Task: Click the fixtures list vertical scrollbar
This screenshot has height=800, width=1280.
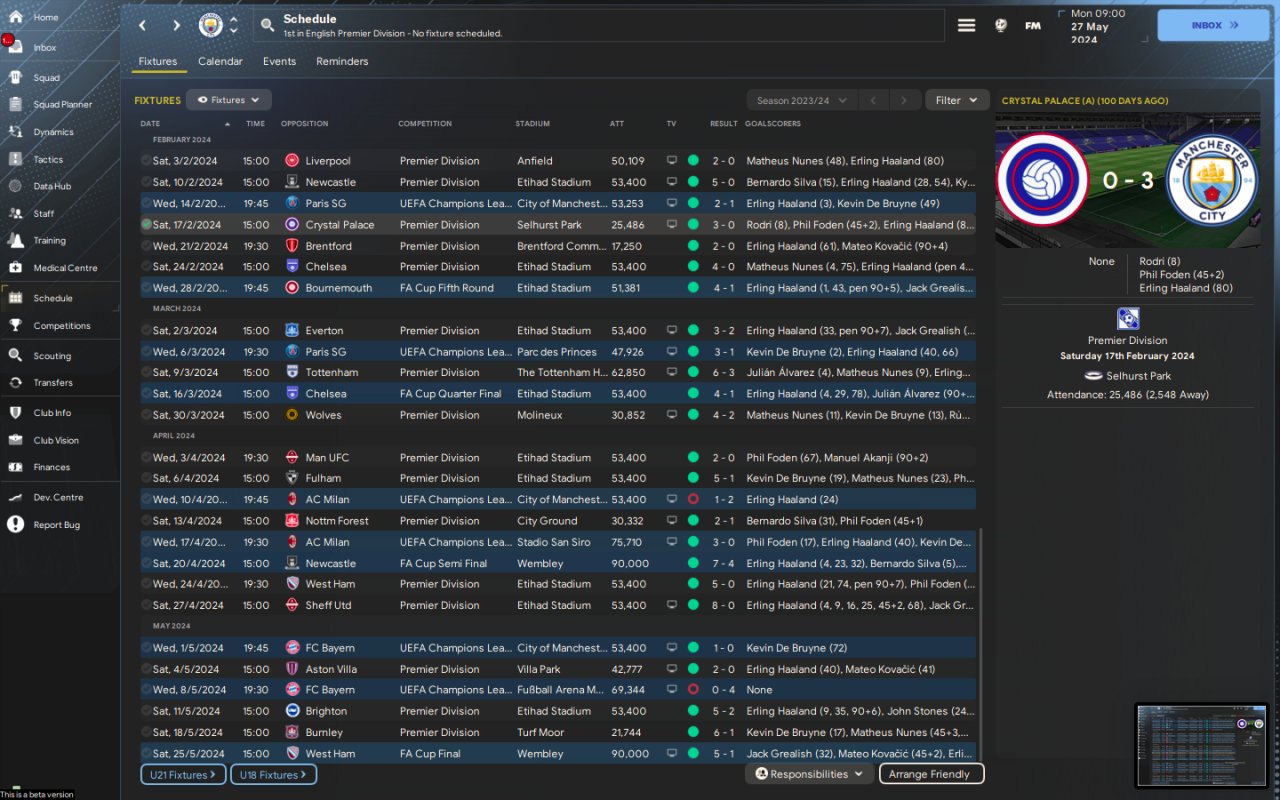Action: click(980, 645)
